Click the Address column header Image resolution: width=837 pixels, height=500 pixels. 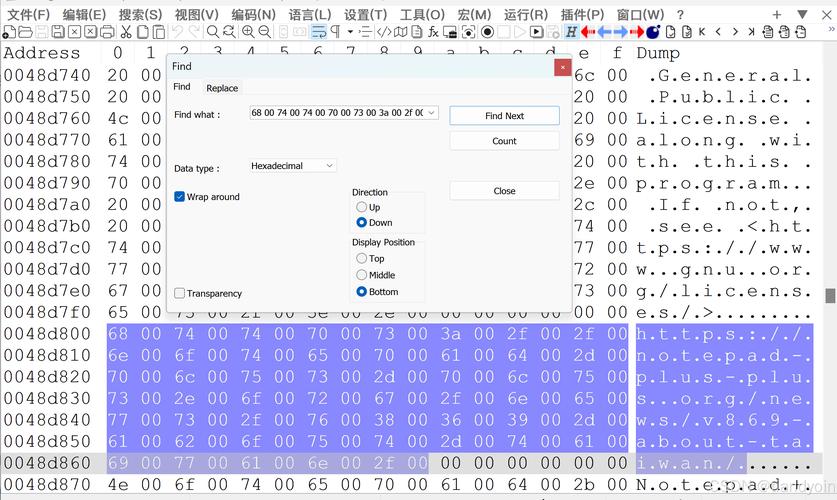pos(42,53)
